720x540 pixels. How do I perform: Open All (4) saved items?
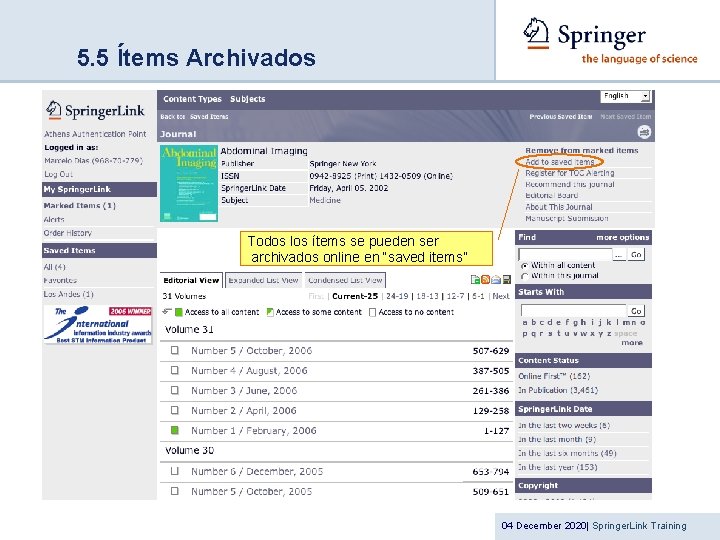[x=55, y=267]
